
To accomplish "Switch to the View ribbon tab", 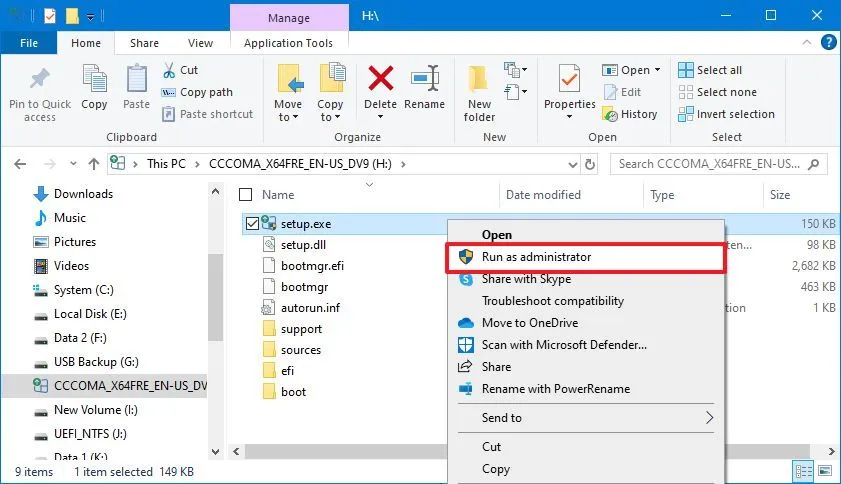I will pos(200,43).
